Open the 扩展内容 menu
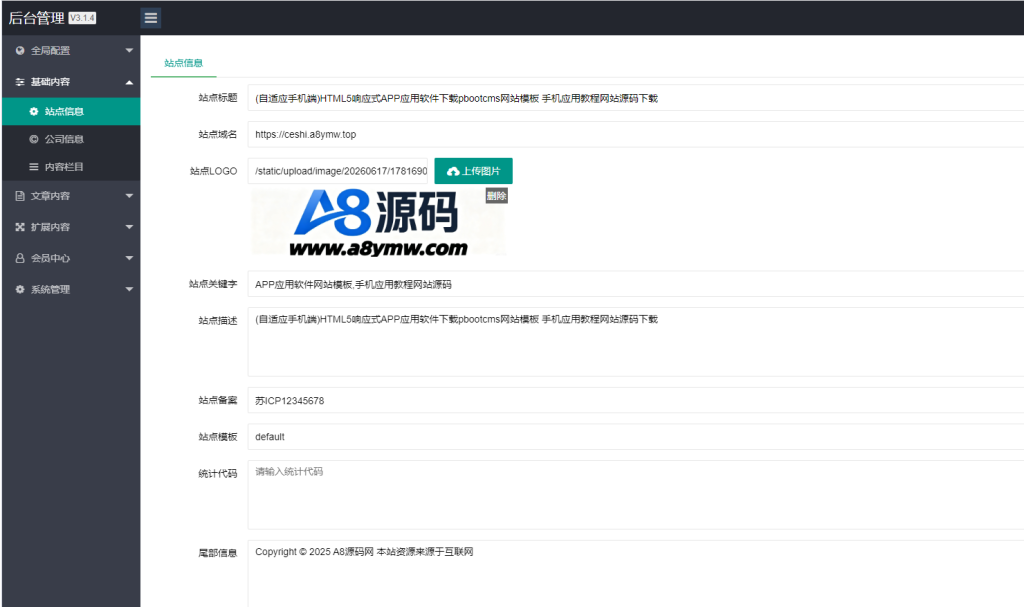1024x607 pixels. click(x=71, y=227)
